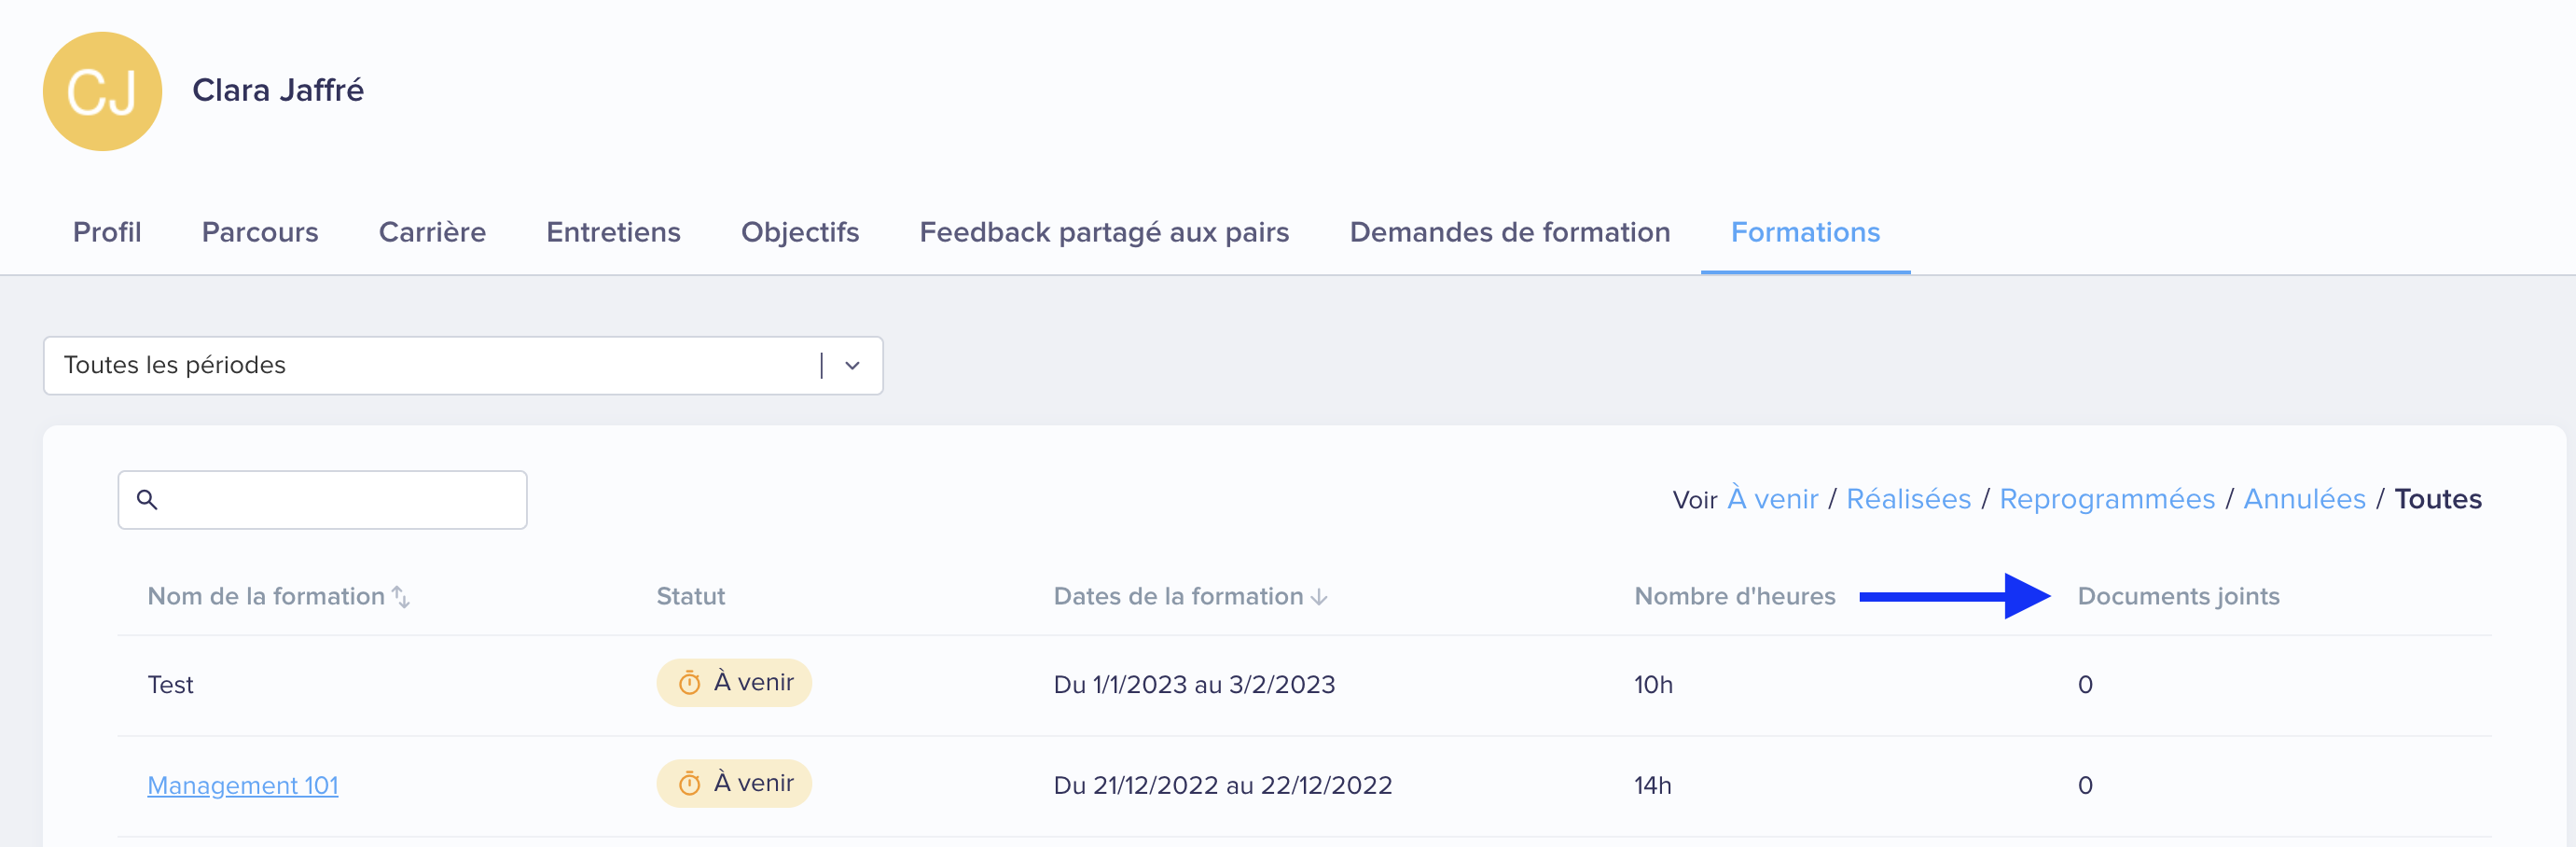Switch to Demandes de formation tab

[1509, 232]
